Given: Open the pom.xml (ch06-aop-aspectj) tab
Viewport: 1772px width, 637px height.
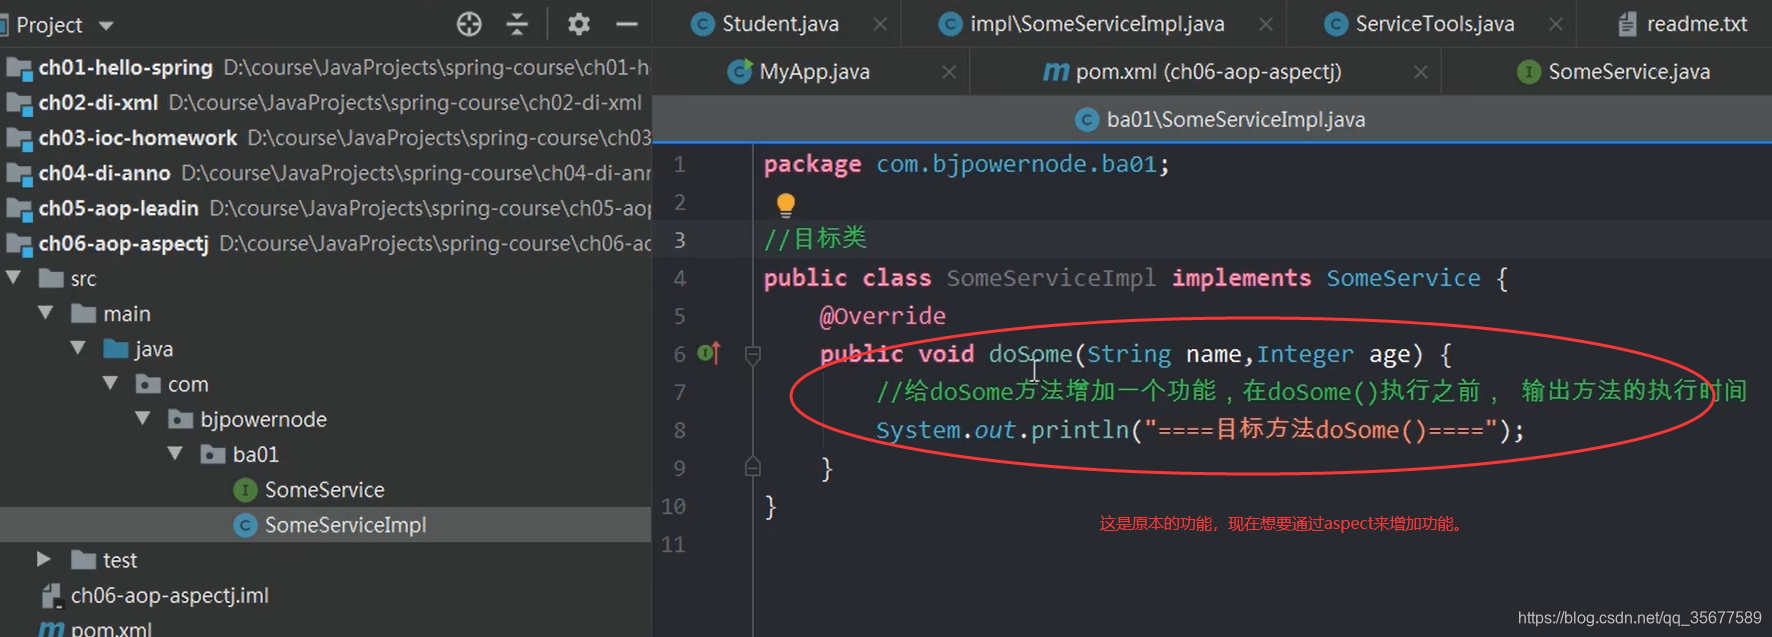Looking at the screenshot, I should [x=1208, y=72].
